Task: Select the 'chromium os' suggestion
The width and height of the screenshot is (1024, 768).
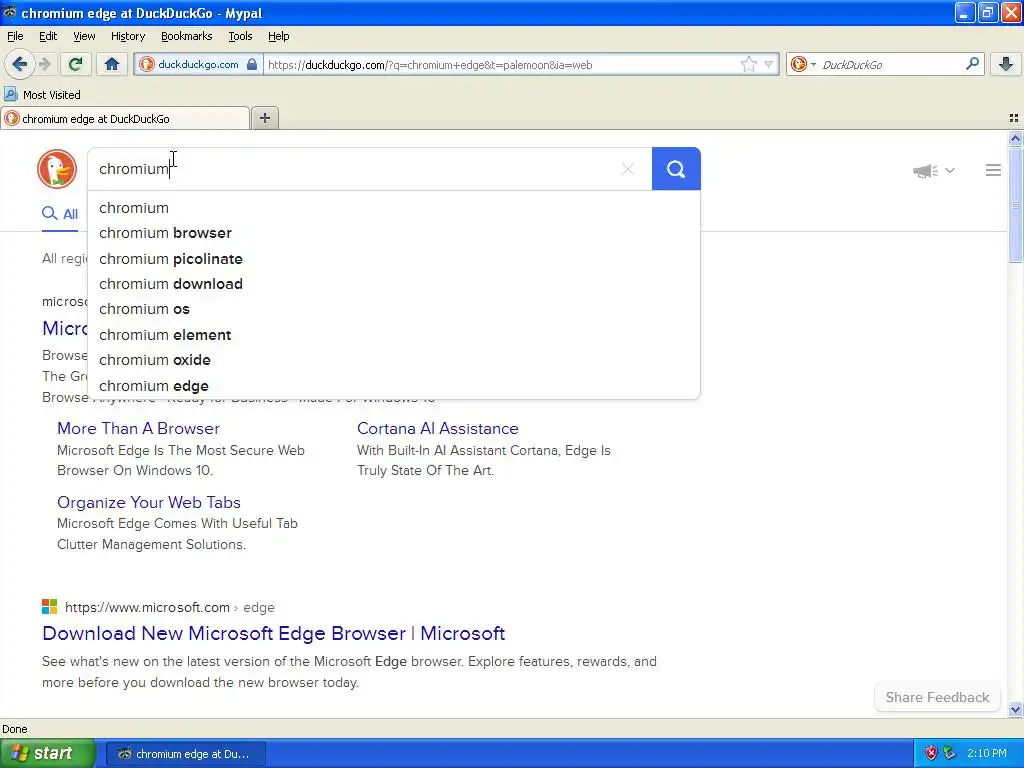Action: coord(394,310)
